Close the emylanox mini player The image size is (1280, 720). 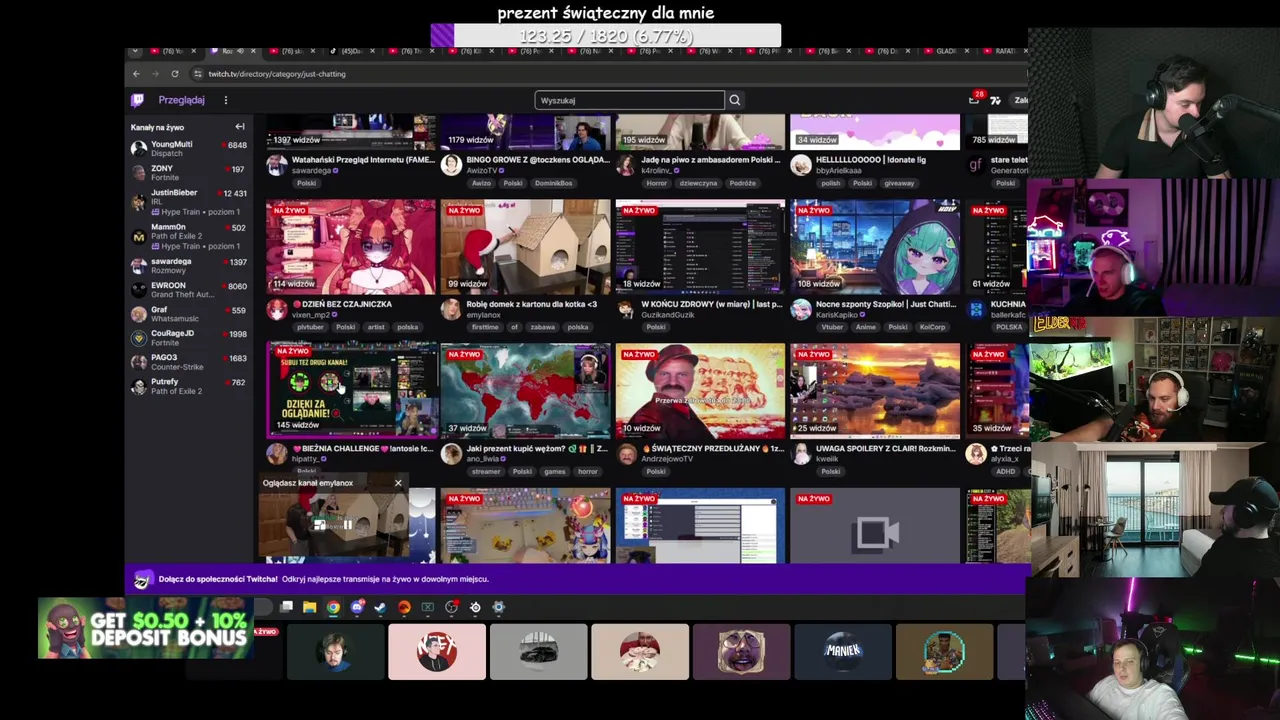pyautogui.click(x=398, y=483)
